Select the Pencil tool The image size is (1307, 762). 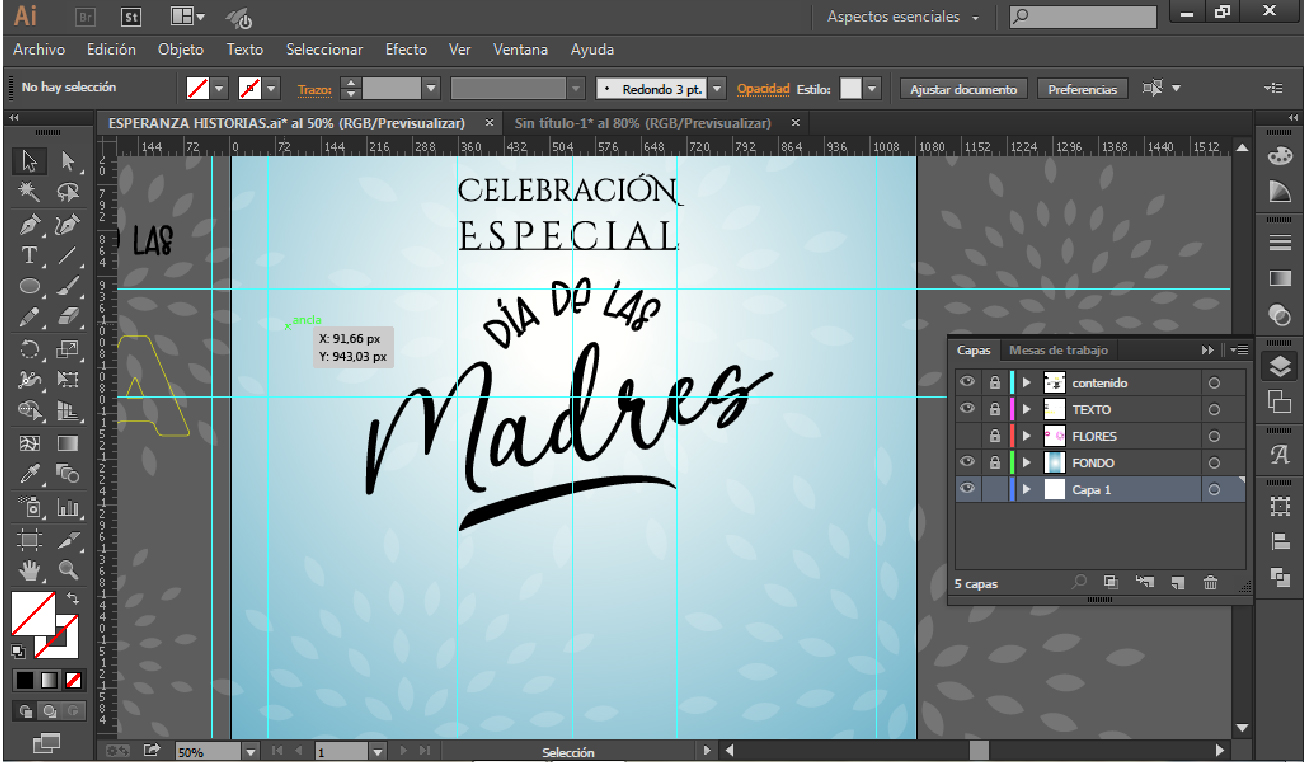(x=30, y=317)
